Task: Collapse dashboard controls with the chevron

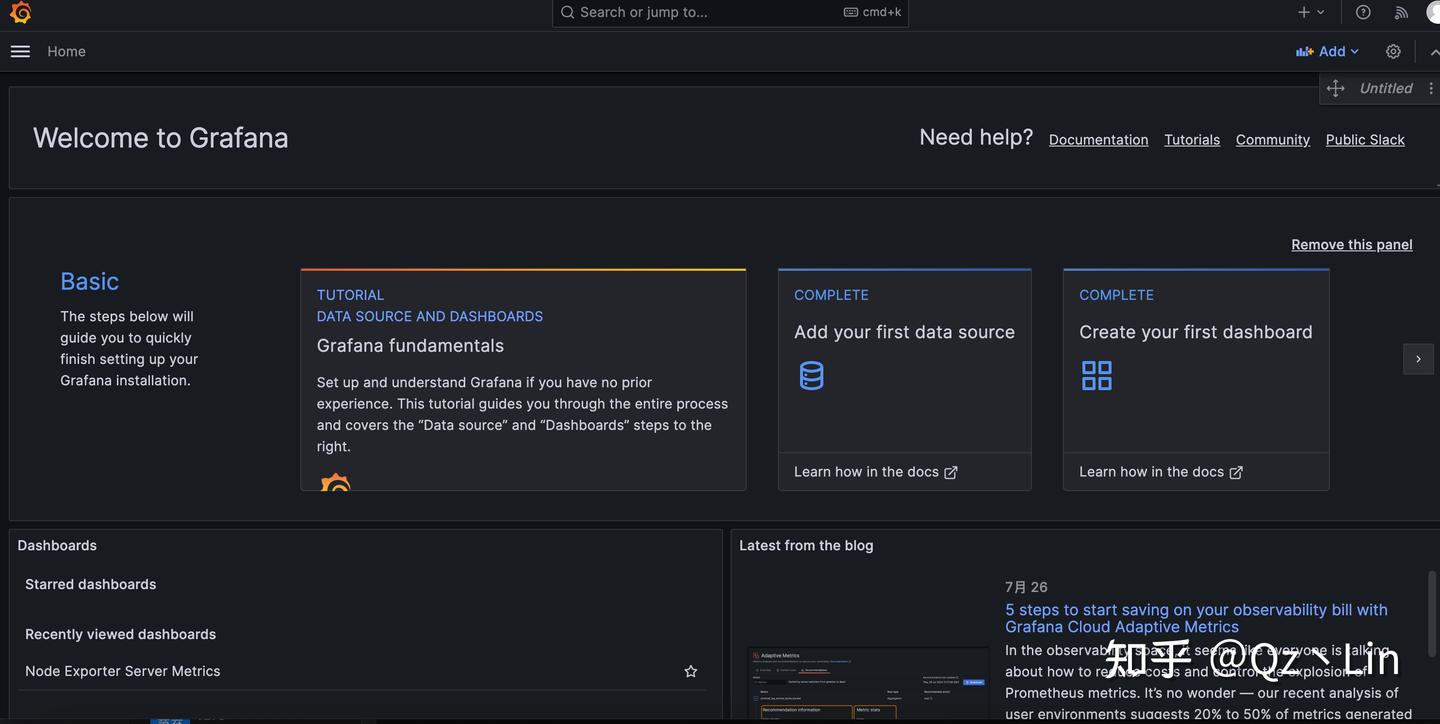Action: point(1434,50)
